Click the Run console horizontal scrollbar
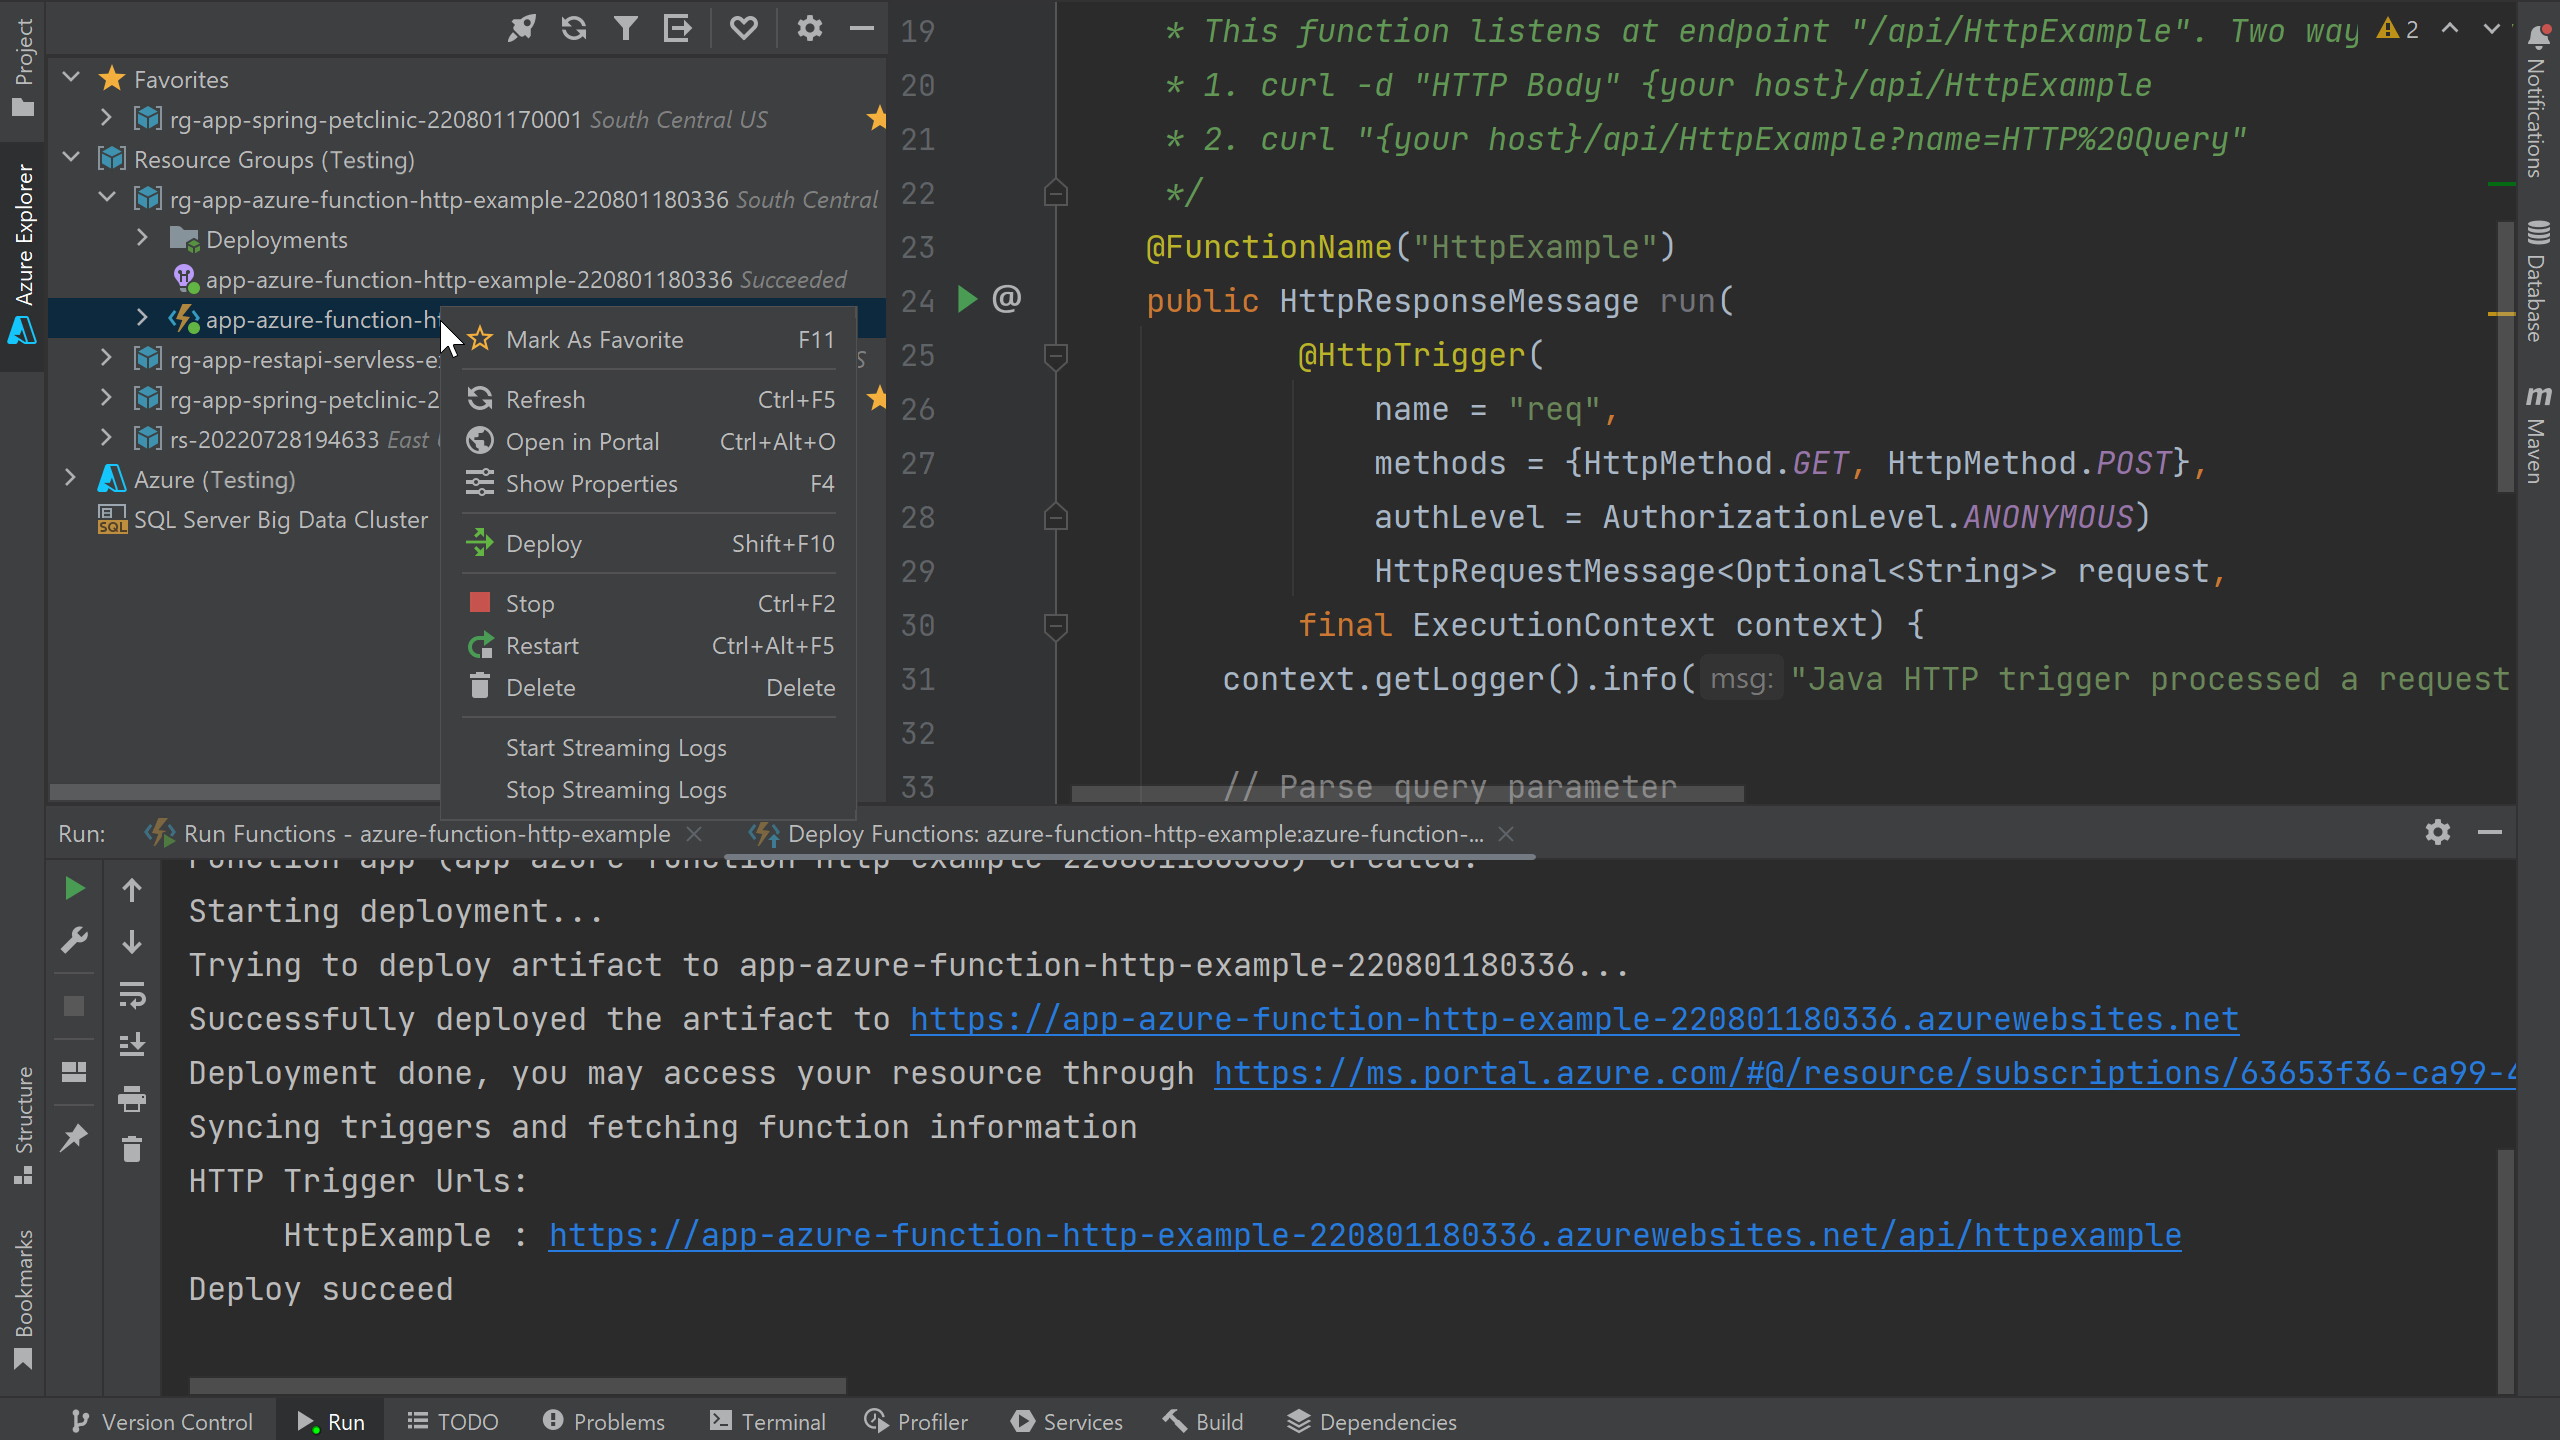 [x=517, y=1385]
